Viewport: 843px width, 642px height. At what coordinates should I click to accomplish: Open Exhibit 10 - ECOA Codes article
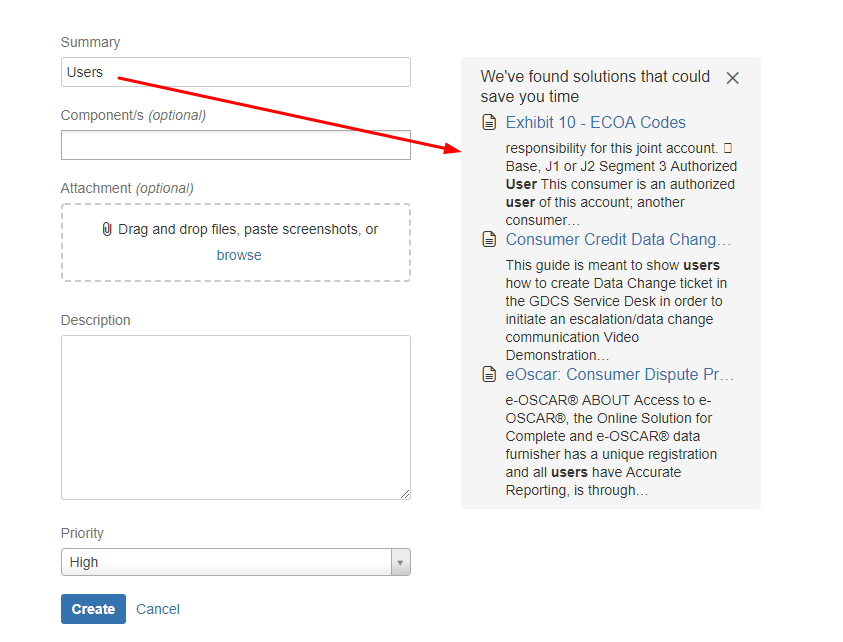point(595,123)
